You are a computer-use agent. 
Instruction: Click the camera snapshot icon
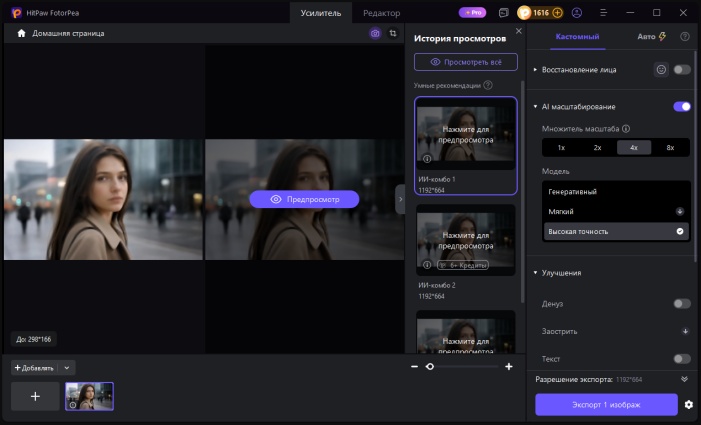point(375,34)
